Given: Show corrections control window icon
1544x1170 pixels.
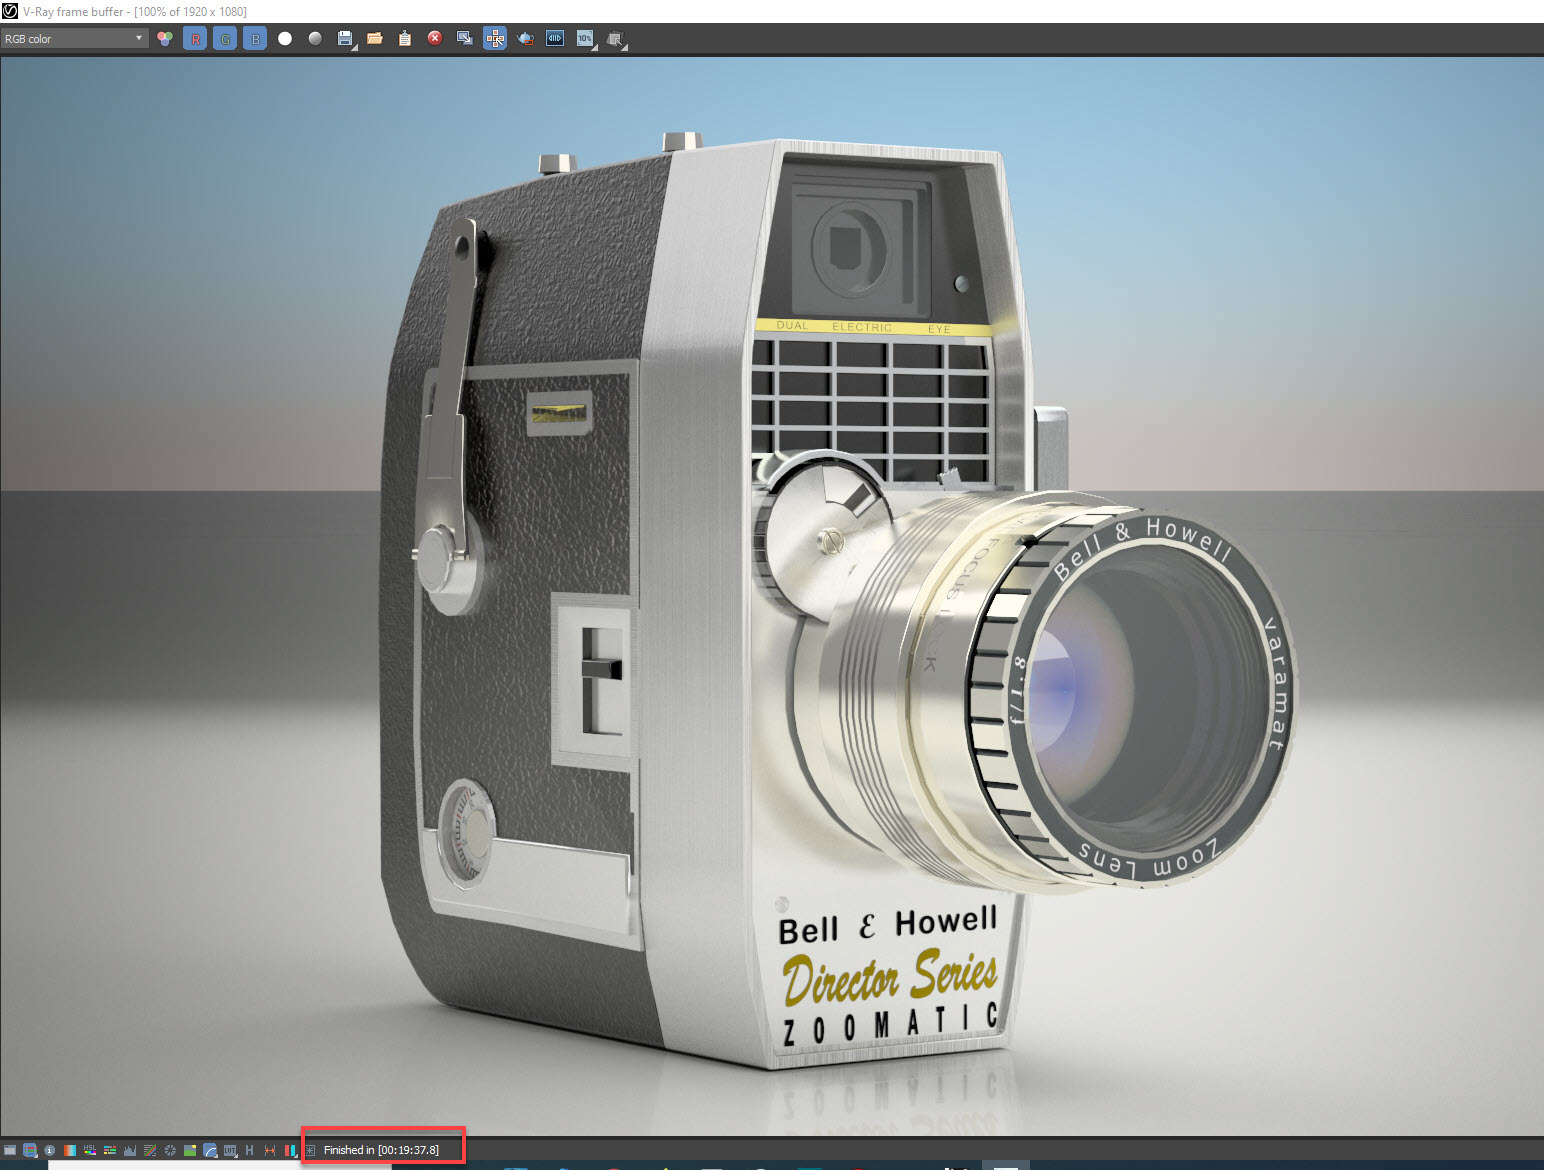Looking at the screenshot, I should point(10,1150).
